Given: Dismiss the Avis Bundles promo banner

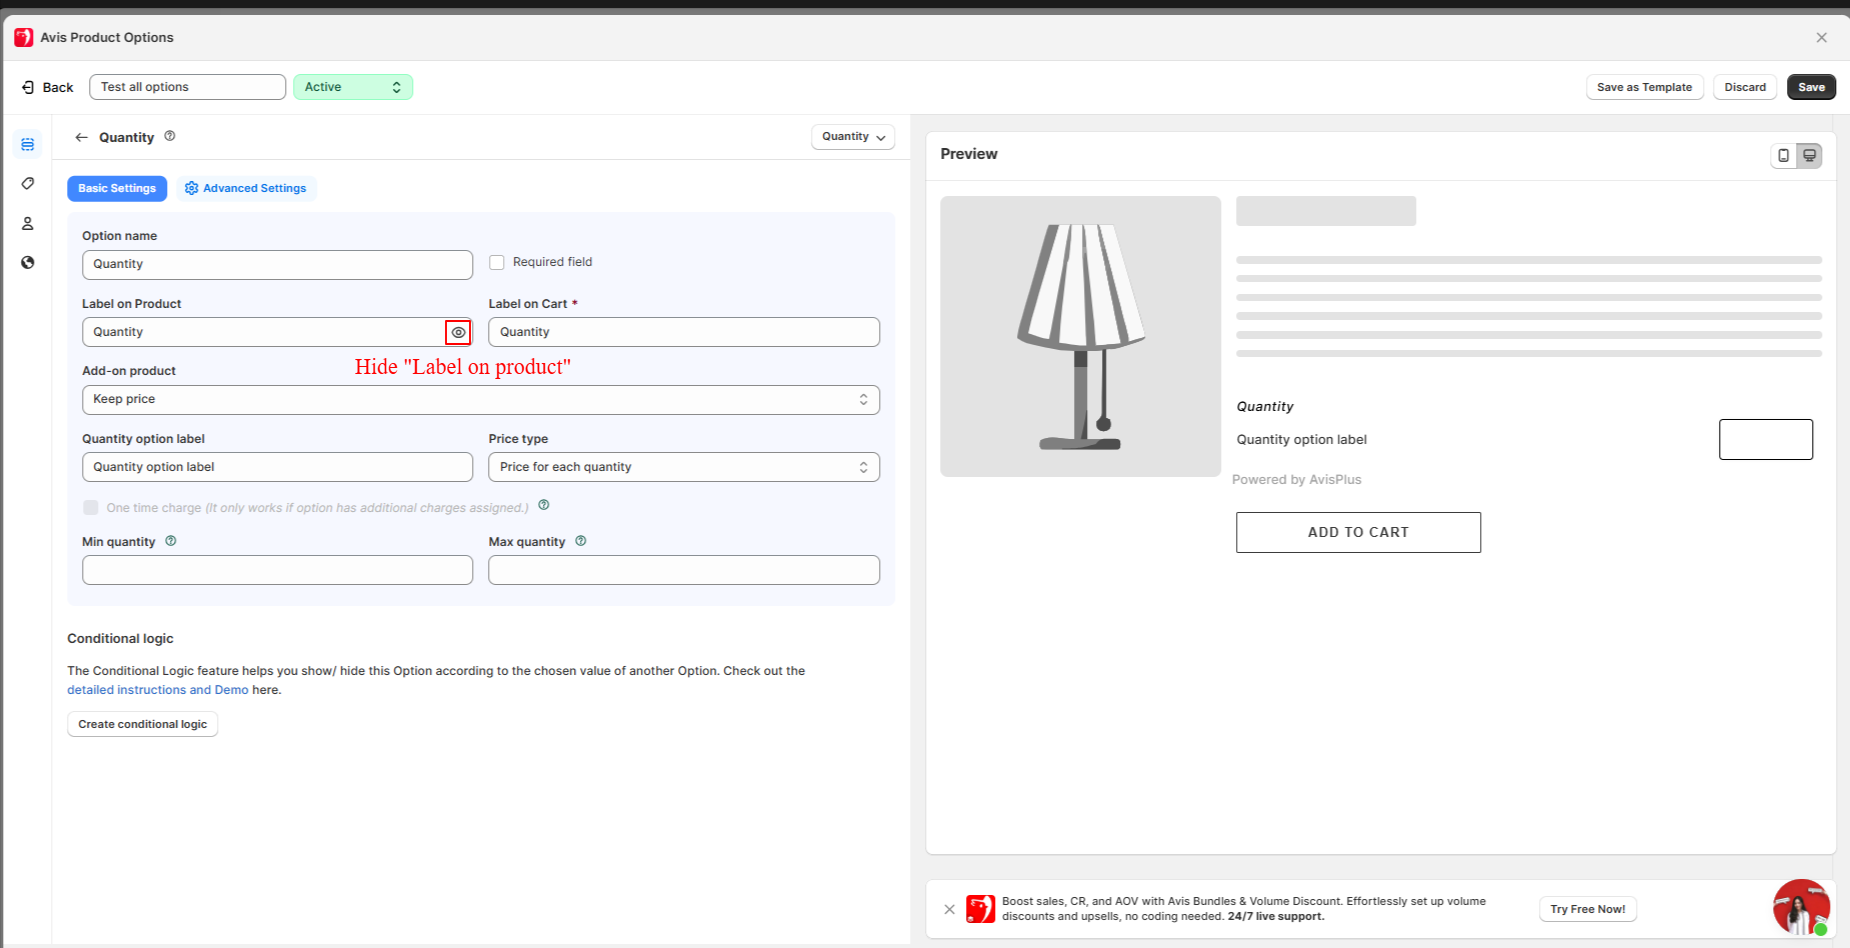Looking at the screenshot, I should click(949, 909).
